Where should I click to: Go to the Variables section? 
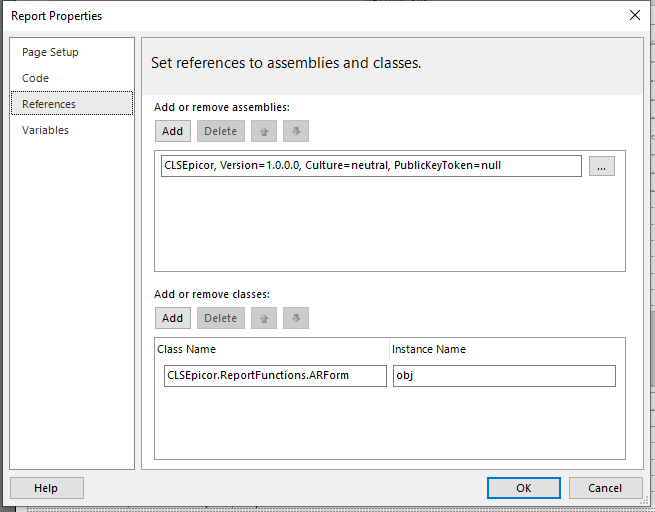tap(45, 130)
